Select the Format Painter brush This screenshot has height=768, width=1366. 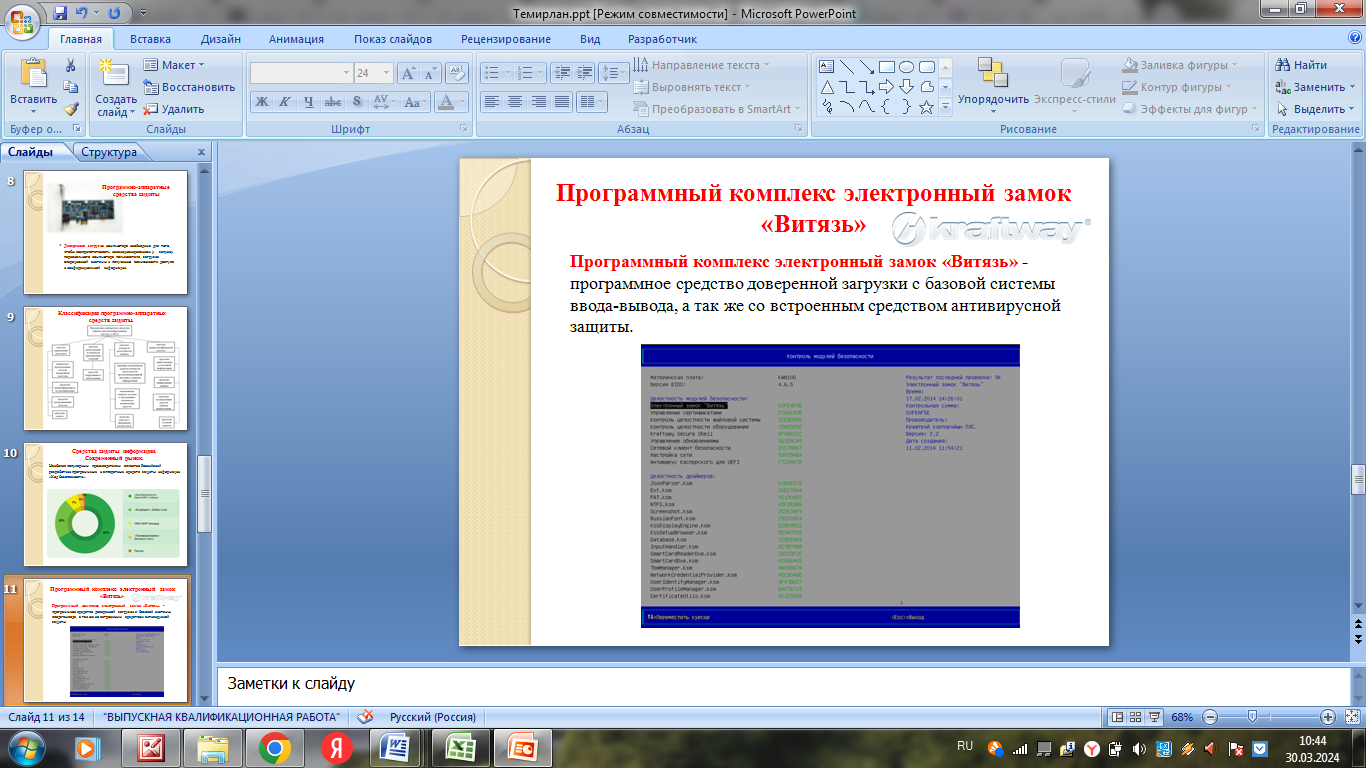click(71, 109)
